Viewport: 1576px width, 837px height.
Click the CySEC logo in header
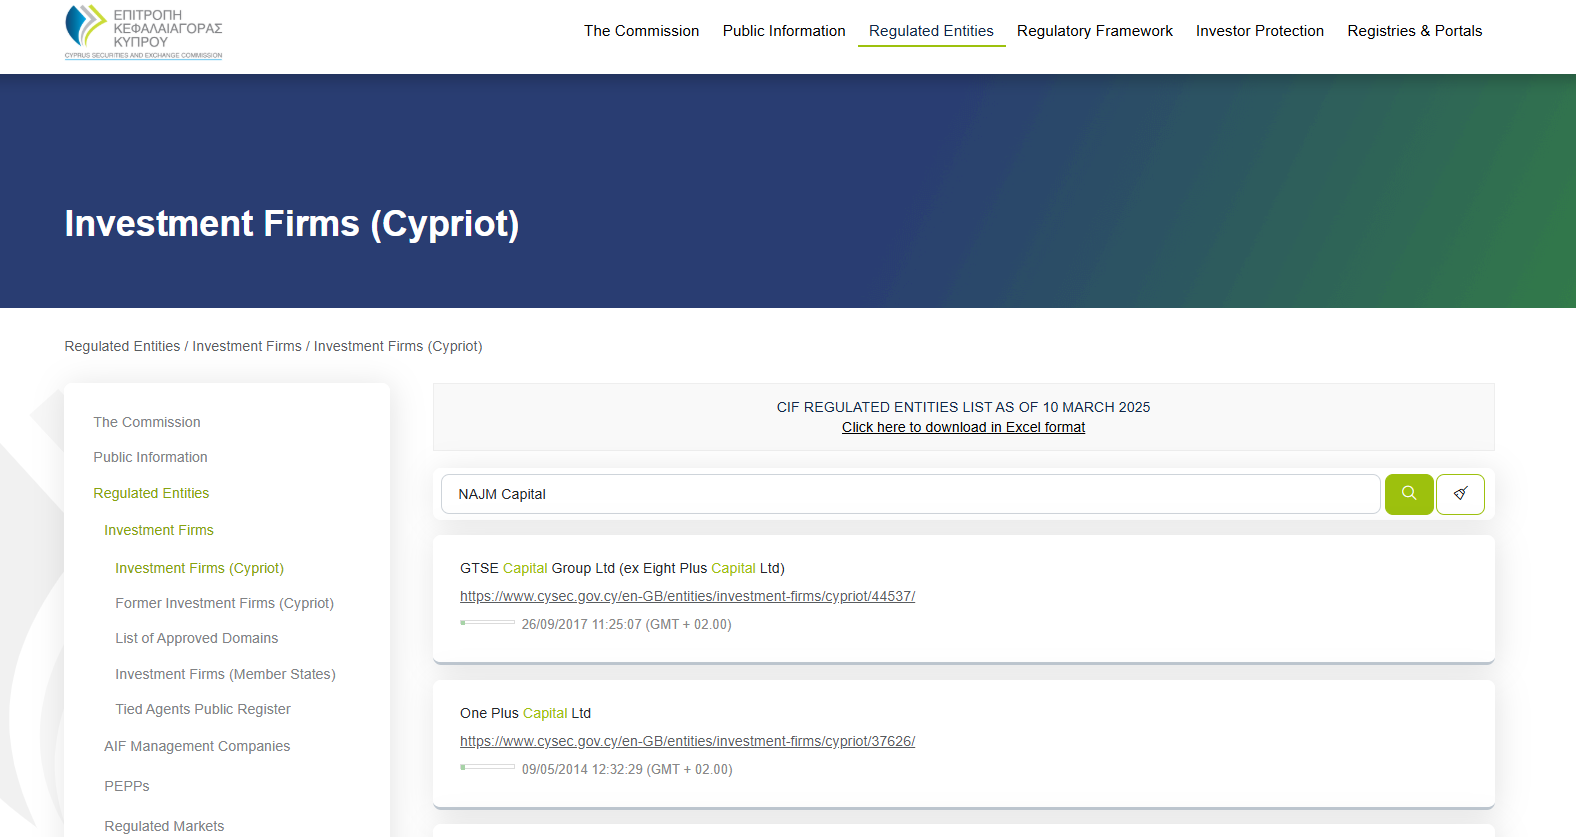coord(144,32)
